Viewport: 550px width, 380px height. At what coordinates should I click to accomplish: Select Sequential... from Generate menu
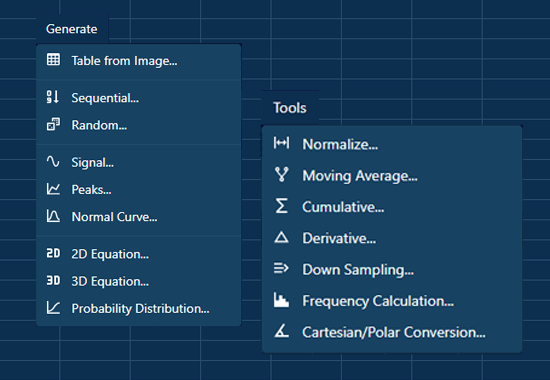[139, 98]
